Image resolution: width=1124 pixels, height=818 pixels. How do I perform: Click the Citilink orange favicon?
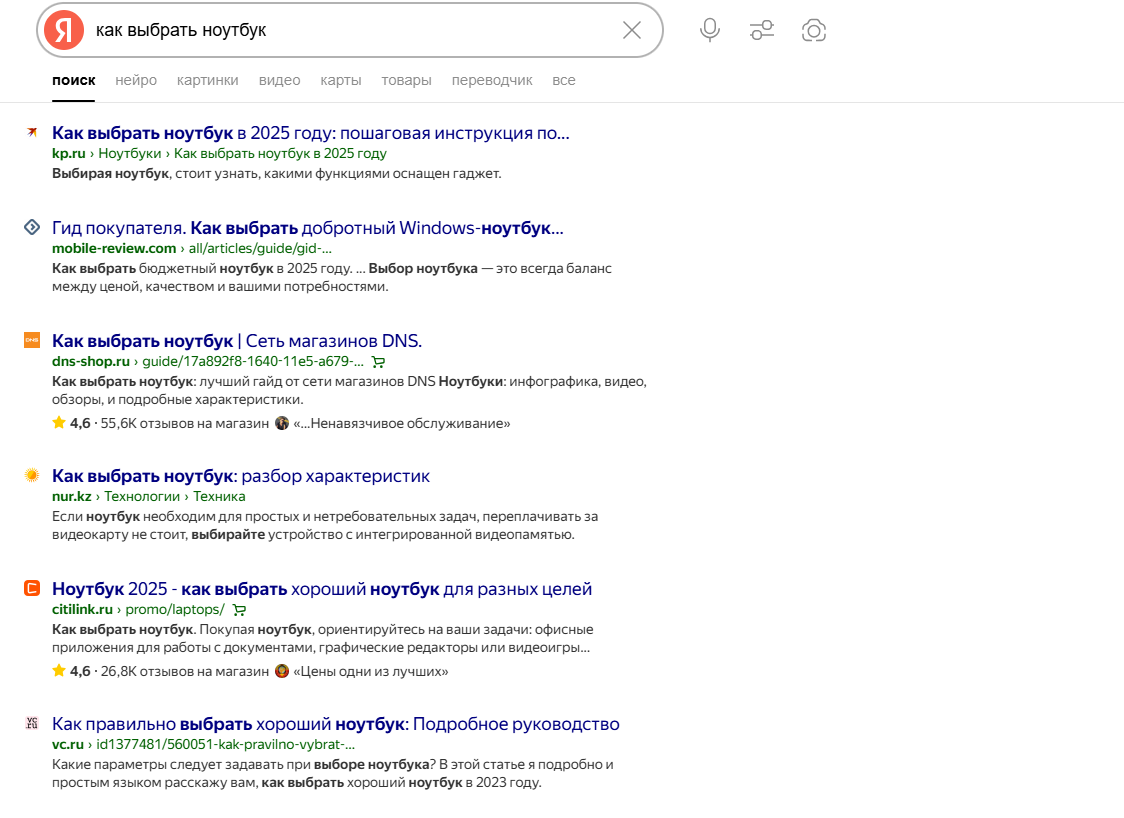click(x=32, y=588)
